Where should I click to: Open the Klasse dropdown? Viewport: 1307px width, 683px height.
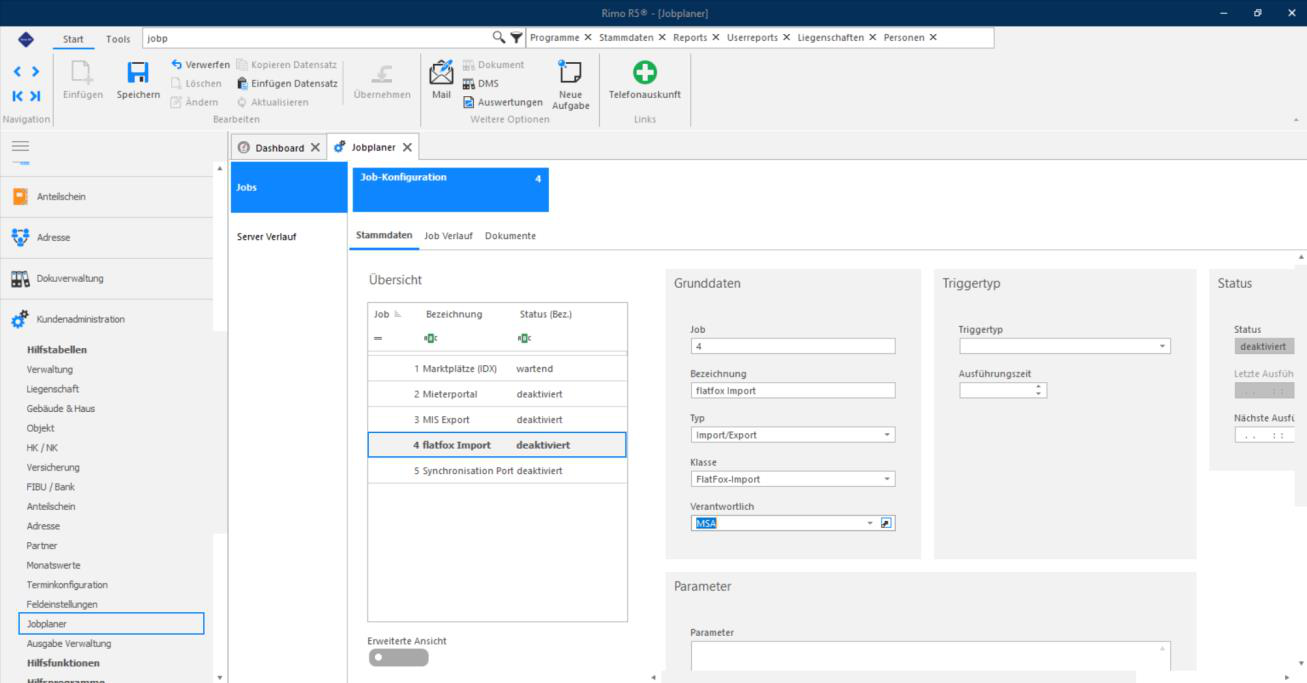point(887,479)
